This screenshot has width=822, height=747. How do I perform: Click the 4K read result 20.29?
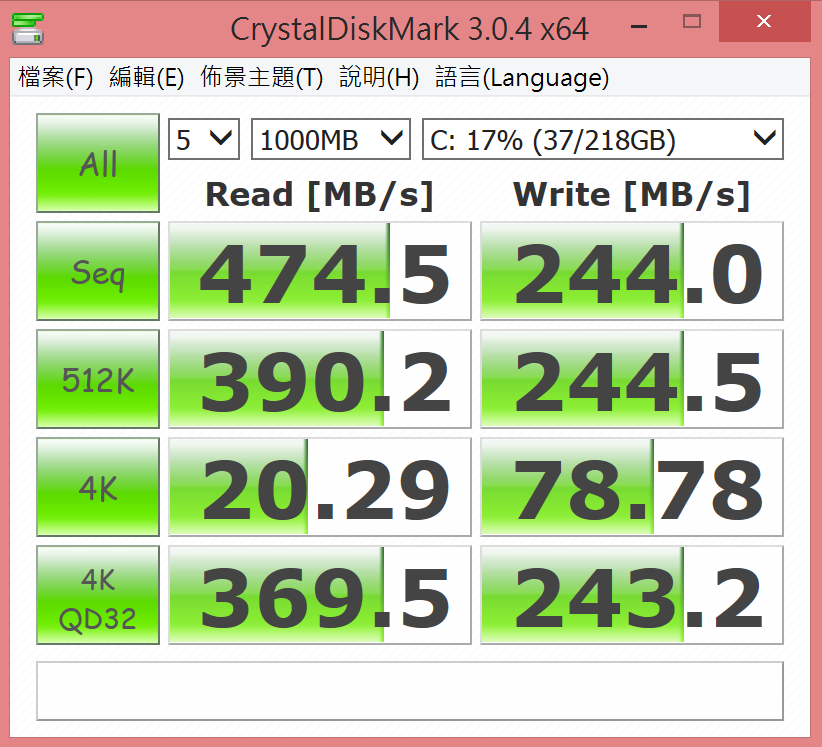(x=319, y=487)
